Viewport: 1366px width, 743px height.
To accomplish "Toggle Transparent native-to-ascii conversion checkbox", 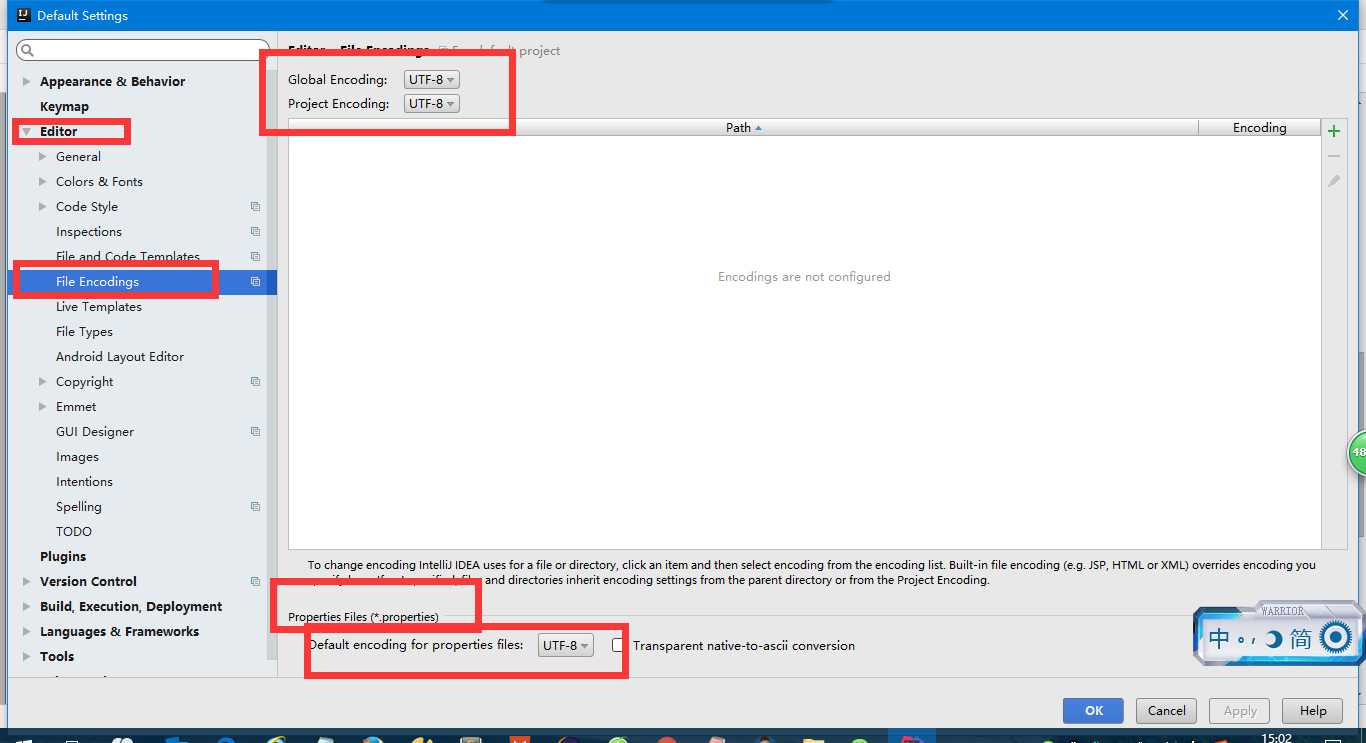I will 618,646.
